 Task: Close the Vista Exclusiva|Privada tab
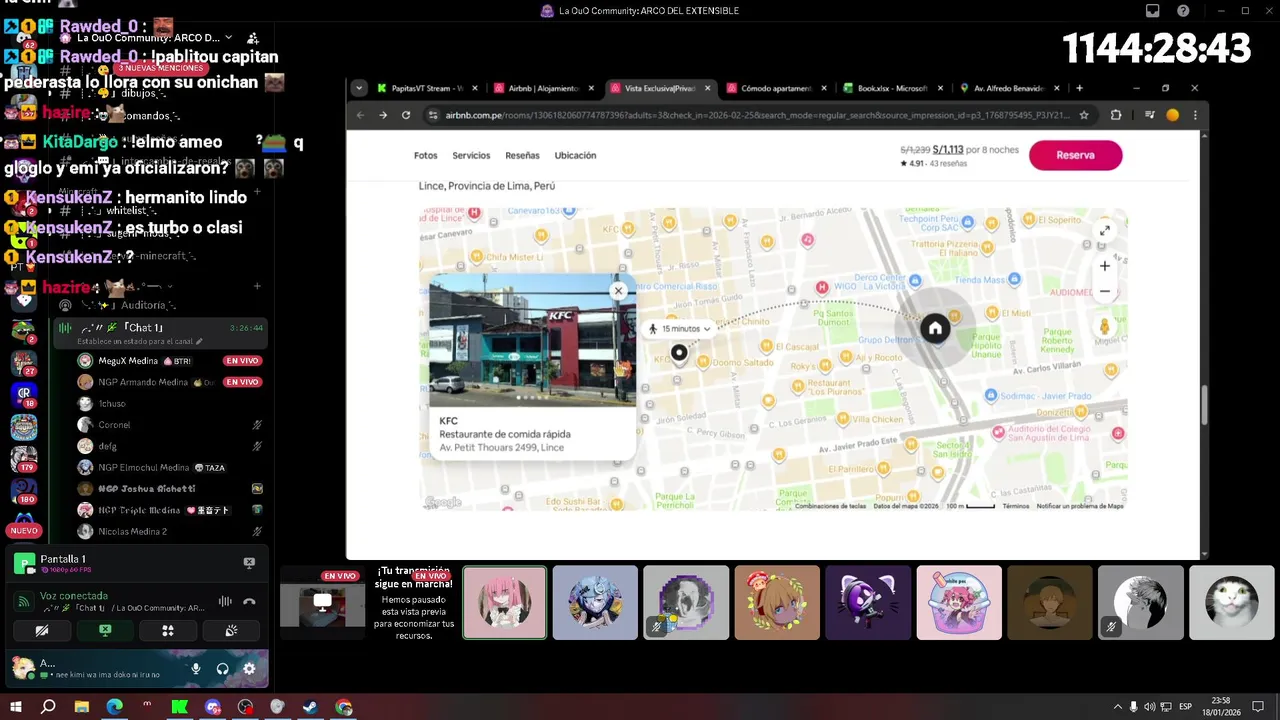click(x=708, y=88)
